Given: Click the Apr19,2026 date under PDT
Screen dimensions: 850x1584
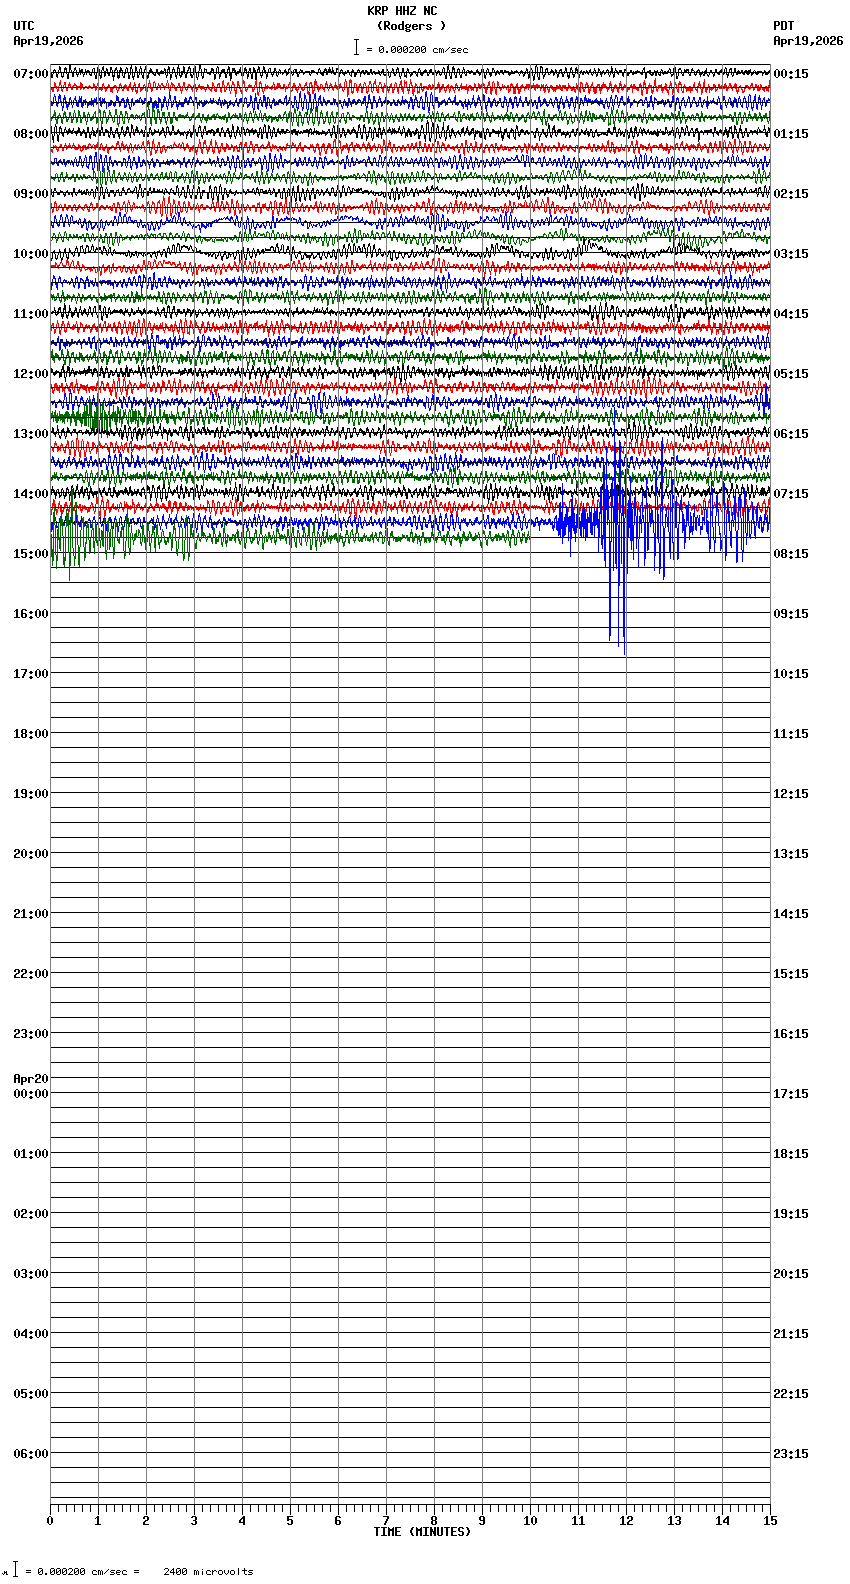Looking at the screenshot, I should (808, 41).
